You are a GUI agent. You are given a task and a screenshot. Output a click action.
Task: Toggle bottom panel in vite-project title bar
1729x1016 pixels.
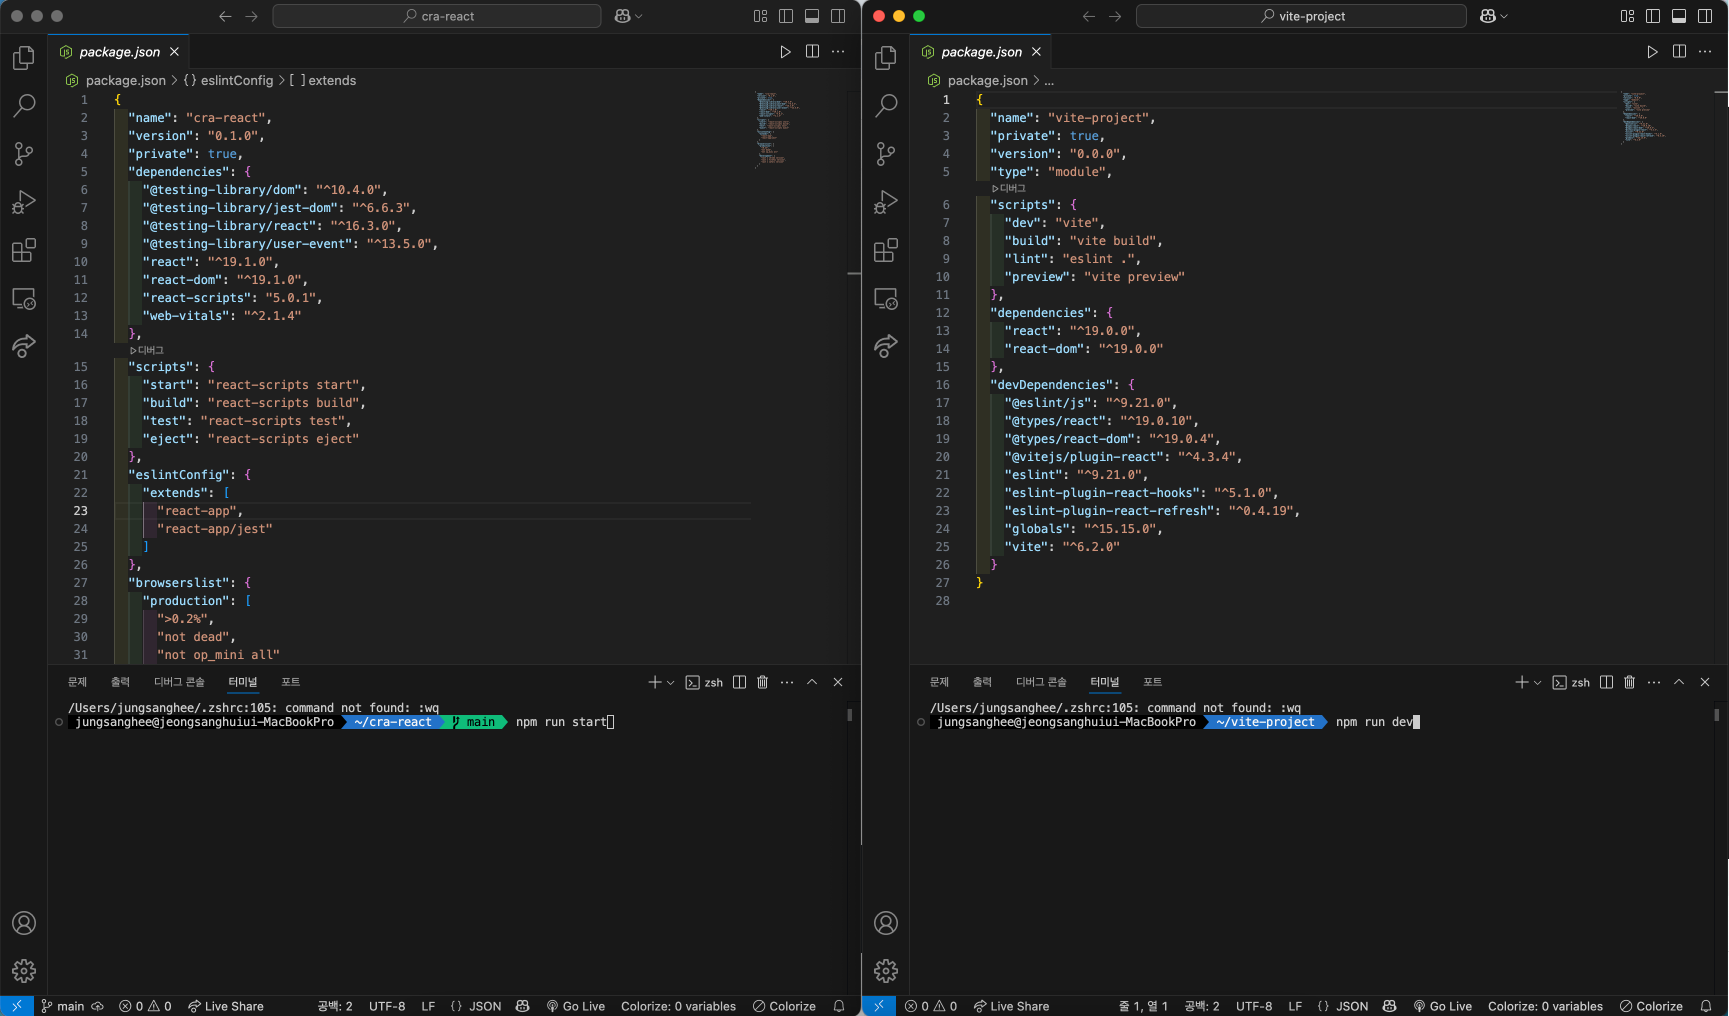click(1679, 16)
